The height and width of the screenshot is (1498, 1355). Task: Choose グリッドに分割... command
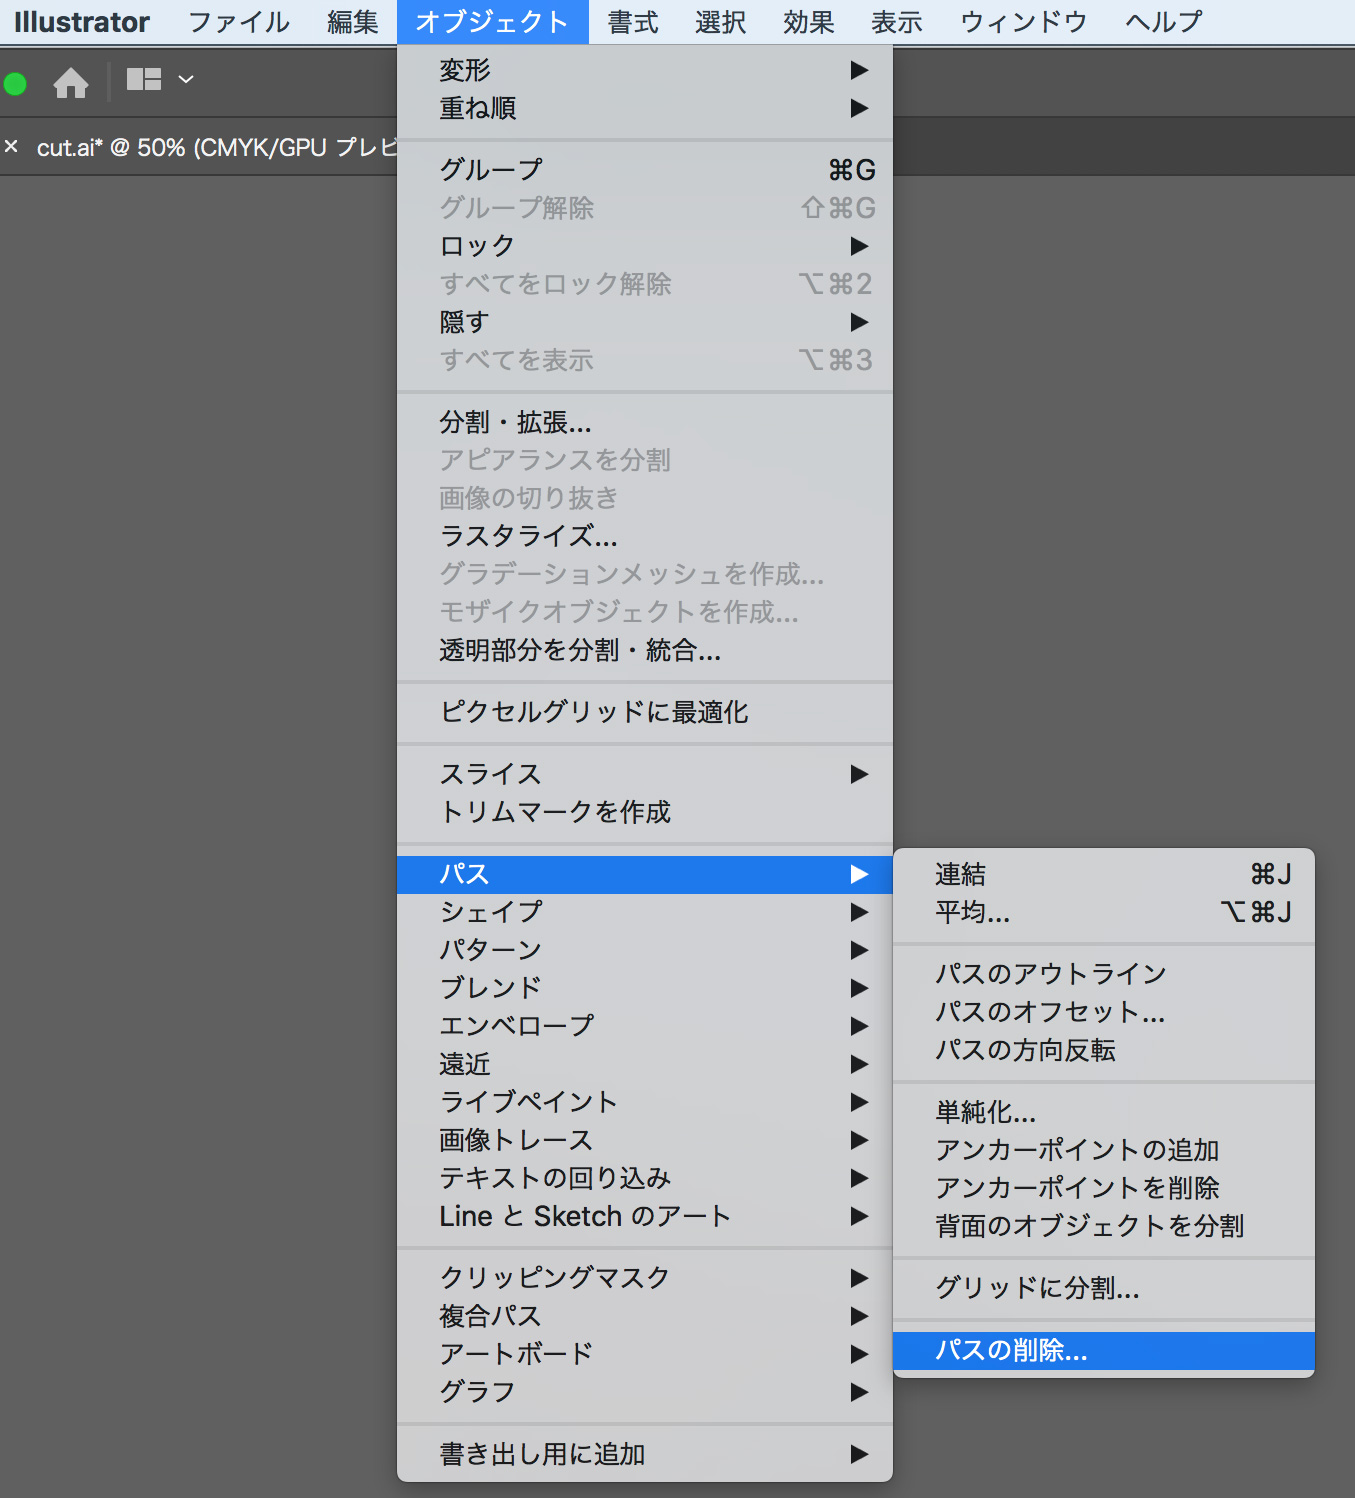[x=1104, y=1288]
